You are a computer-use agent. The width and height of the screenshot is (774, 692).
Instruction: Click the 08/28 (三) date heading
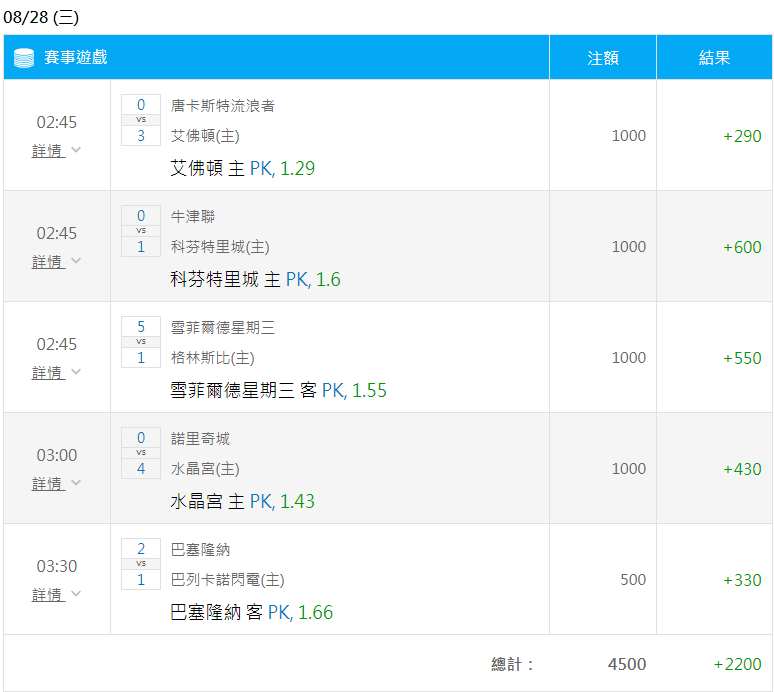[x=41, y=17]
